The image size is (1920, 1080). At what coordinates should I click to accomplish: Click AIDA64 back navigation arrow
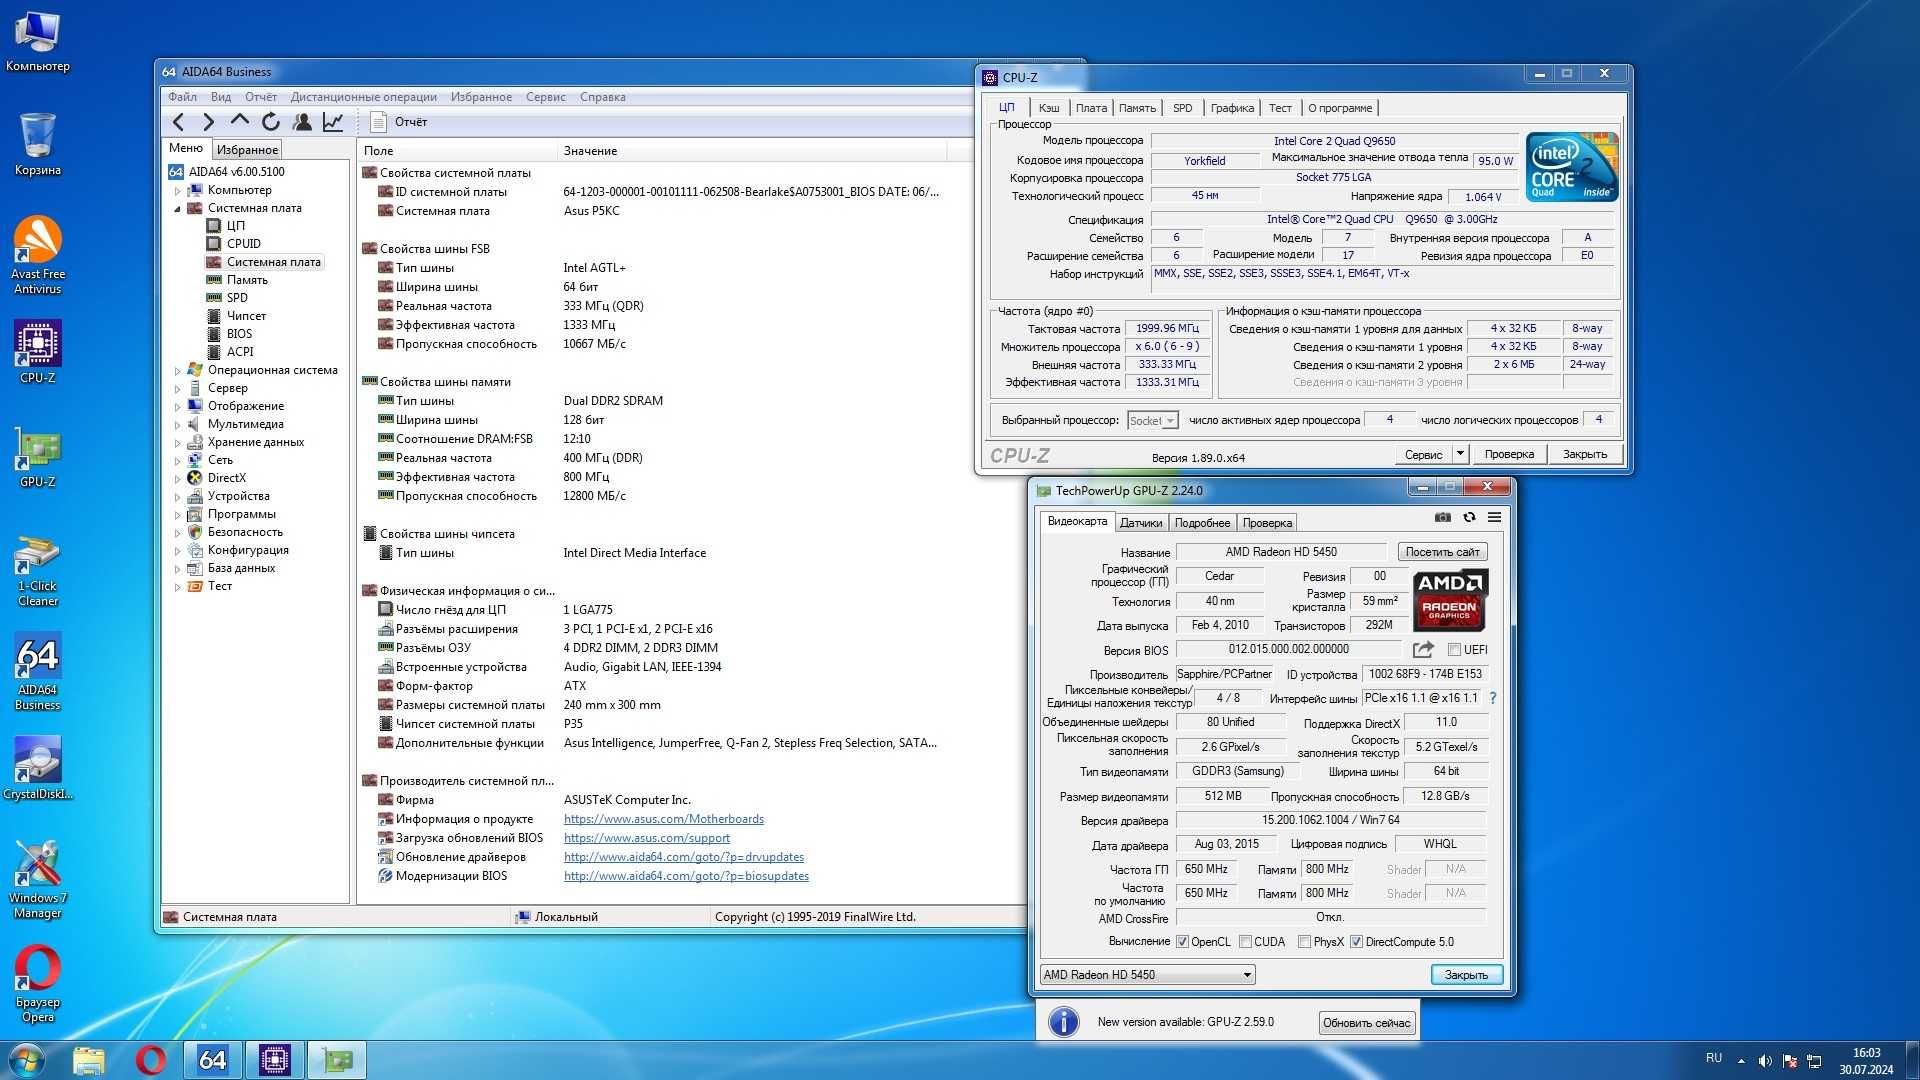[178, 122]
